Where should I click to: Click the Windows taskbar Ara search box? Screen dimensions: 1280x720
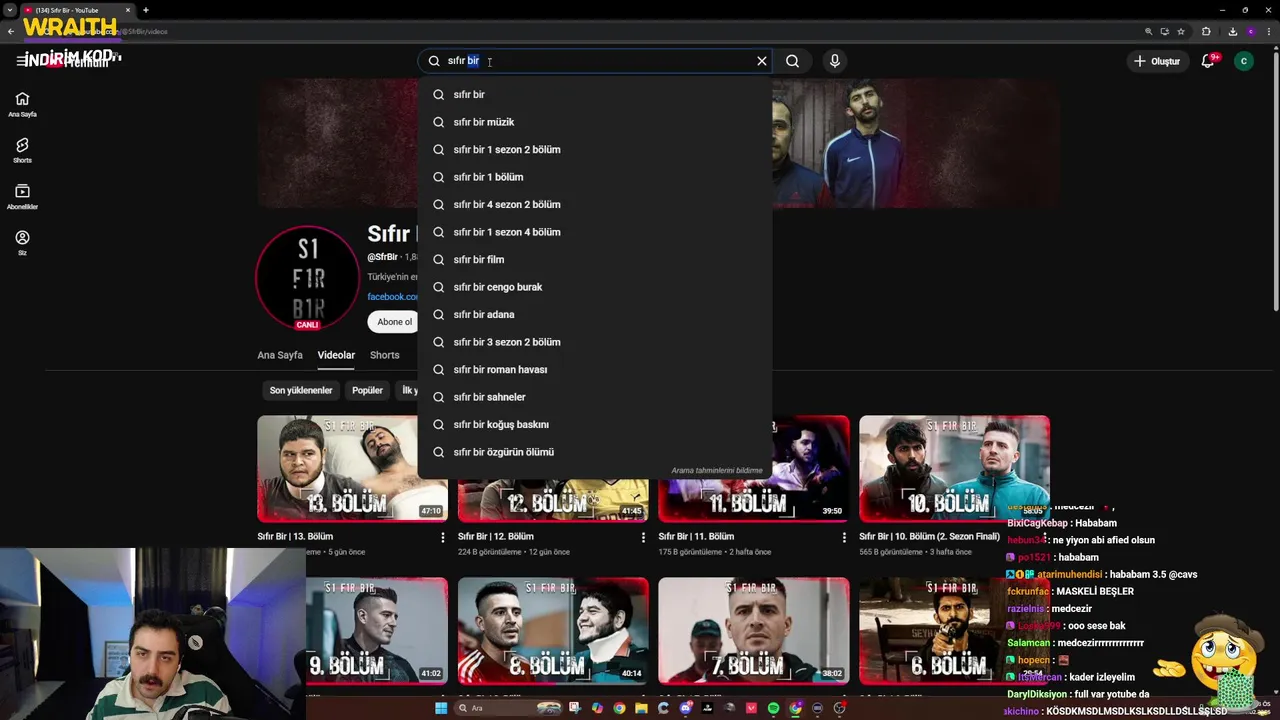(508, 708)
